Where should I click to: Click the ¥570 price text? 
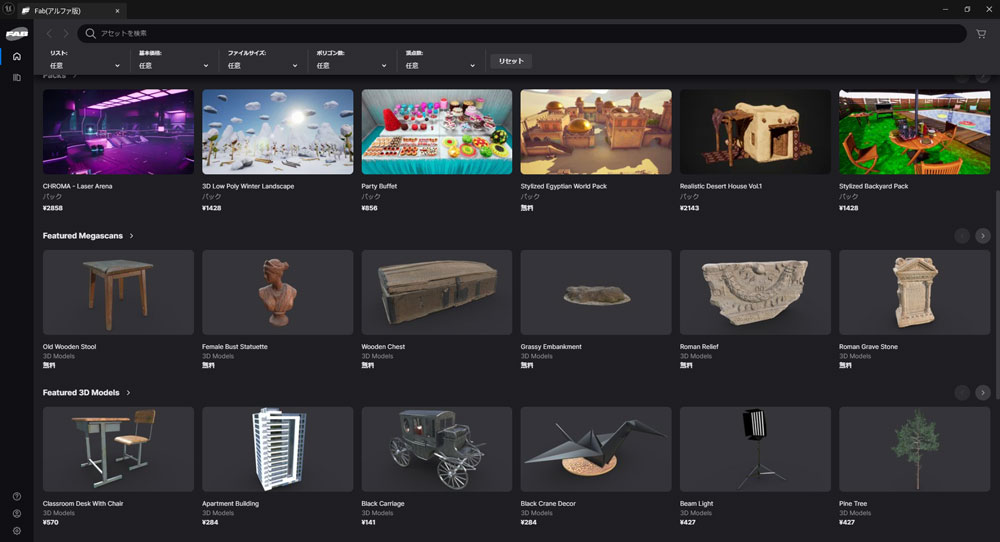pos(50,522)
